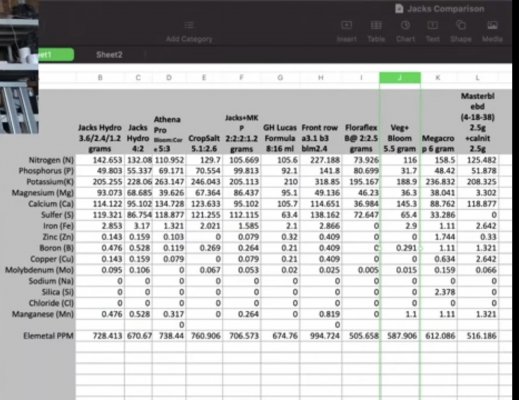Select zinc cell 1.744

439,237
